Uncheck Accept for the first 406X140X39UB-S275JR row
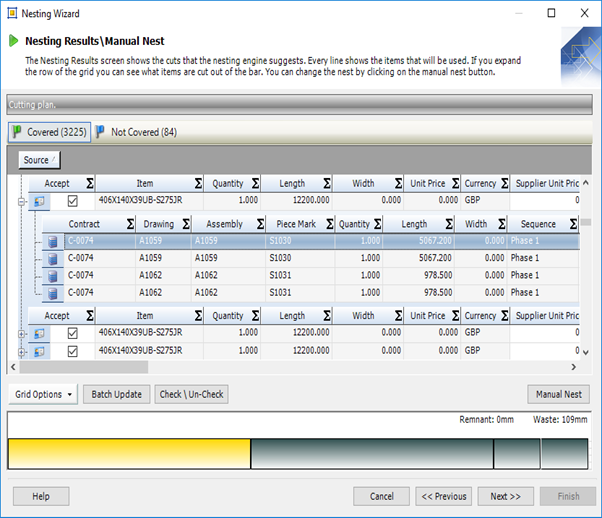602x518 pixels. coord(72,201)
